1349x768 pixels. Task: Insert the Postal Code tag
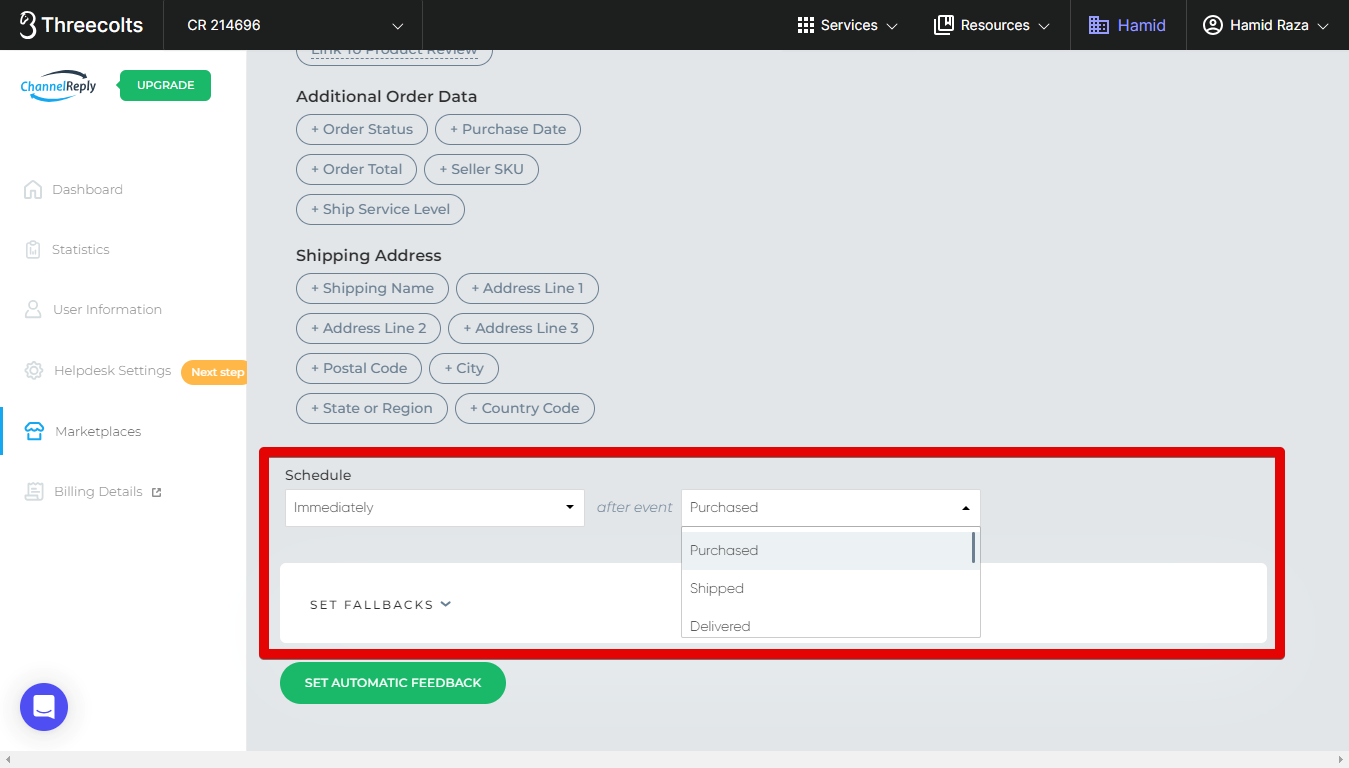click(359, 368)
